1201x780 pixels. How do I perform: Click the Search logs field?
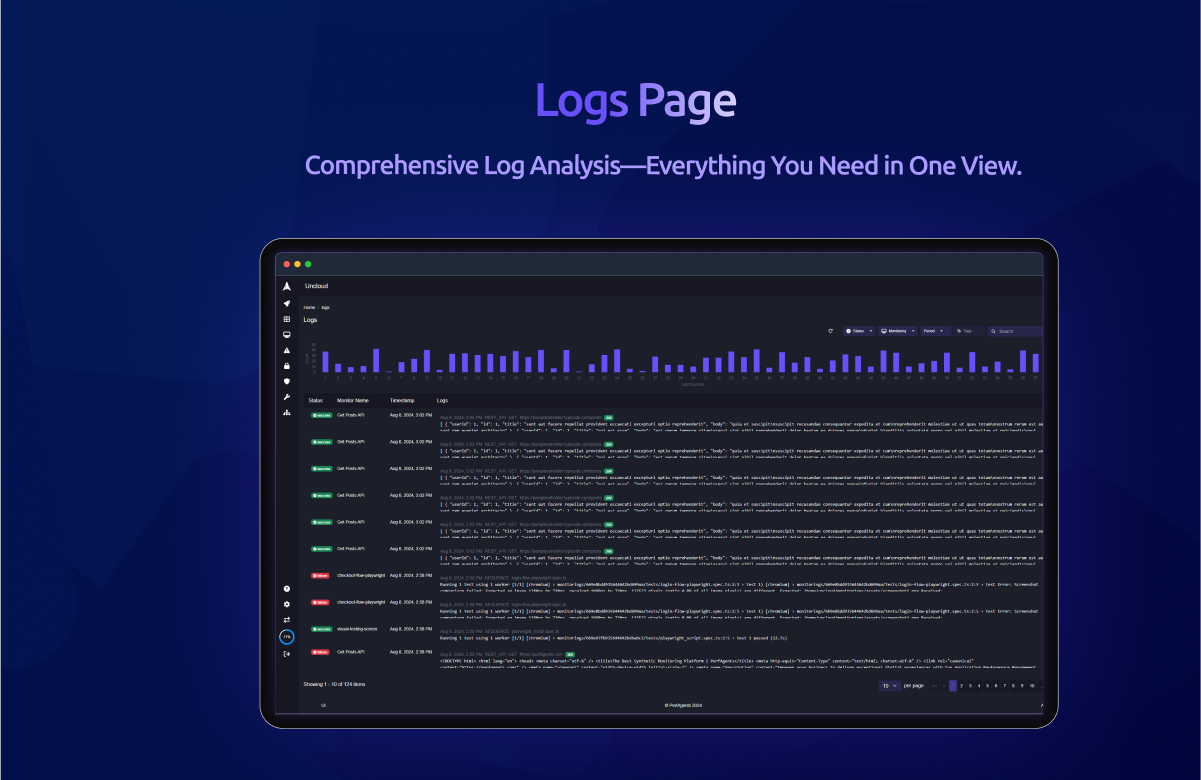(x=1015, y=330)
